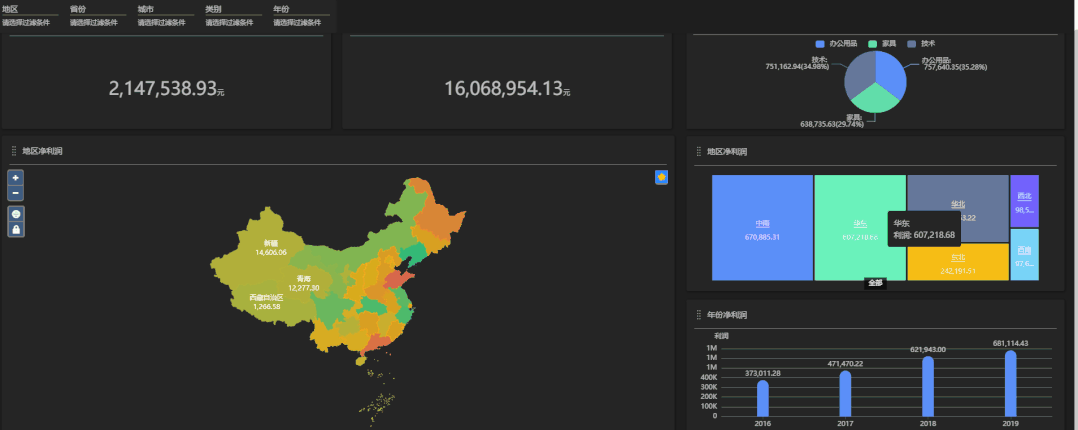Click the 全部 breadcrumb under the treemap
Image resolution: width=1078 pixels, height=430 pixels.
click(875, 283)
